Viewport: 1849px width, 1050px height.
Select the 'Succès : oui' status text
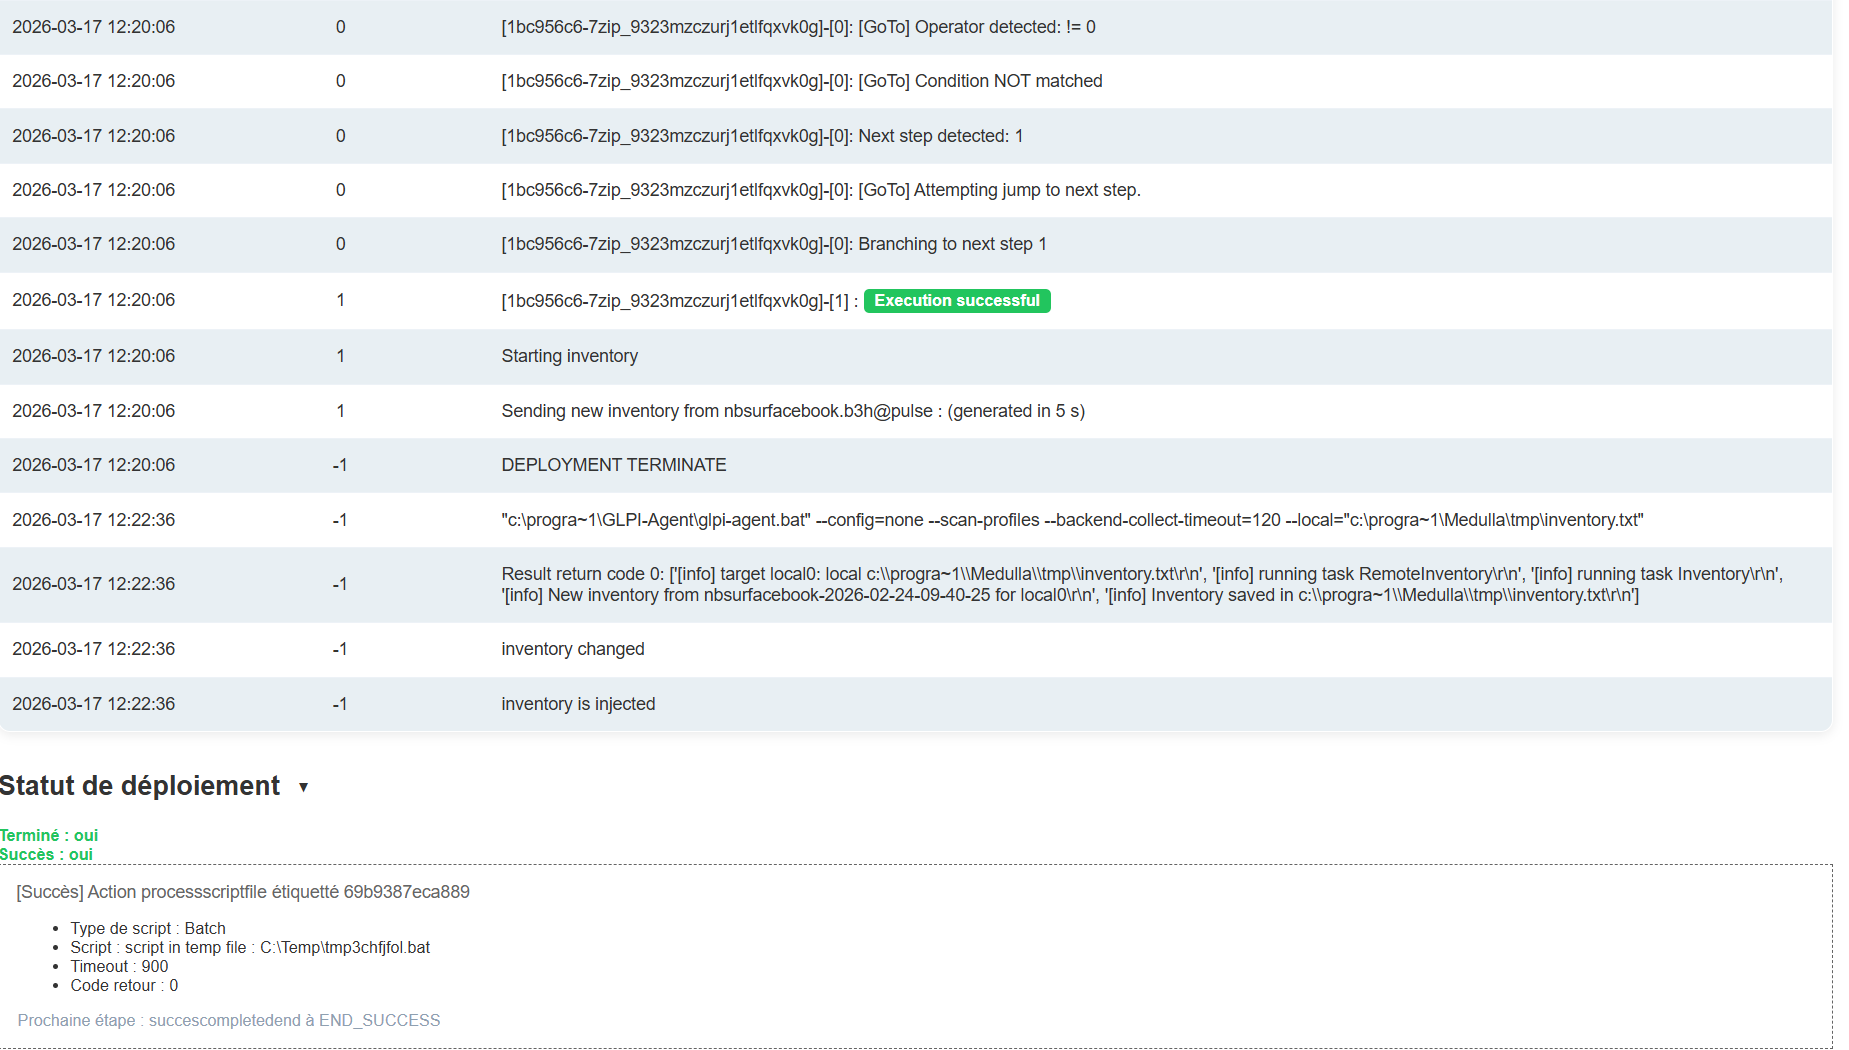[46, 854]
